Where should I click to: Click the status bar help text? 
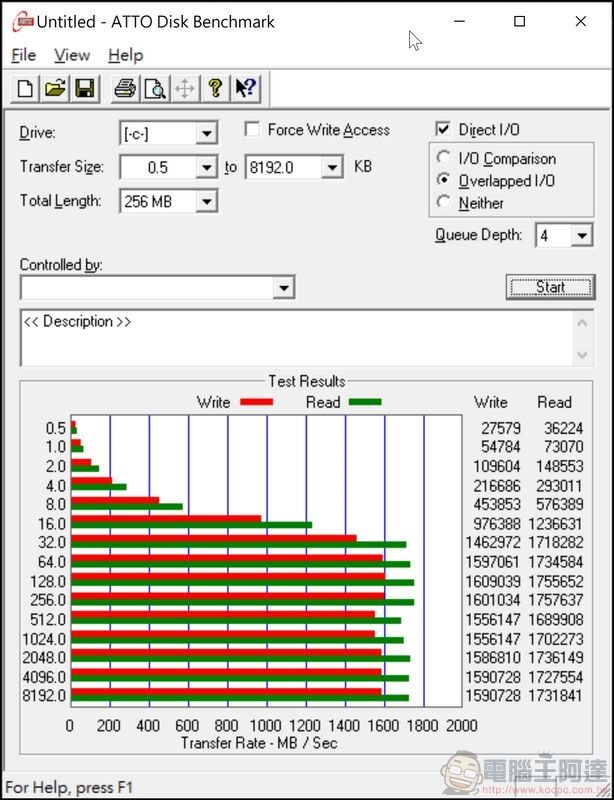click(69, 787)
